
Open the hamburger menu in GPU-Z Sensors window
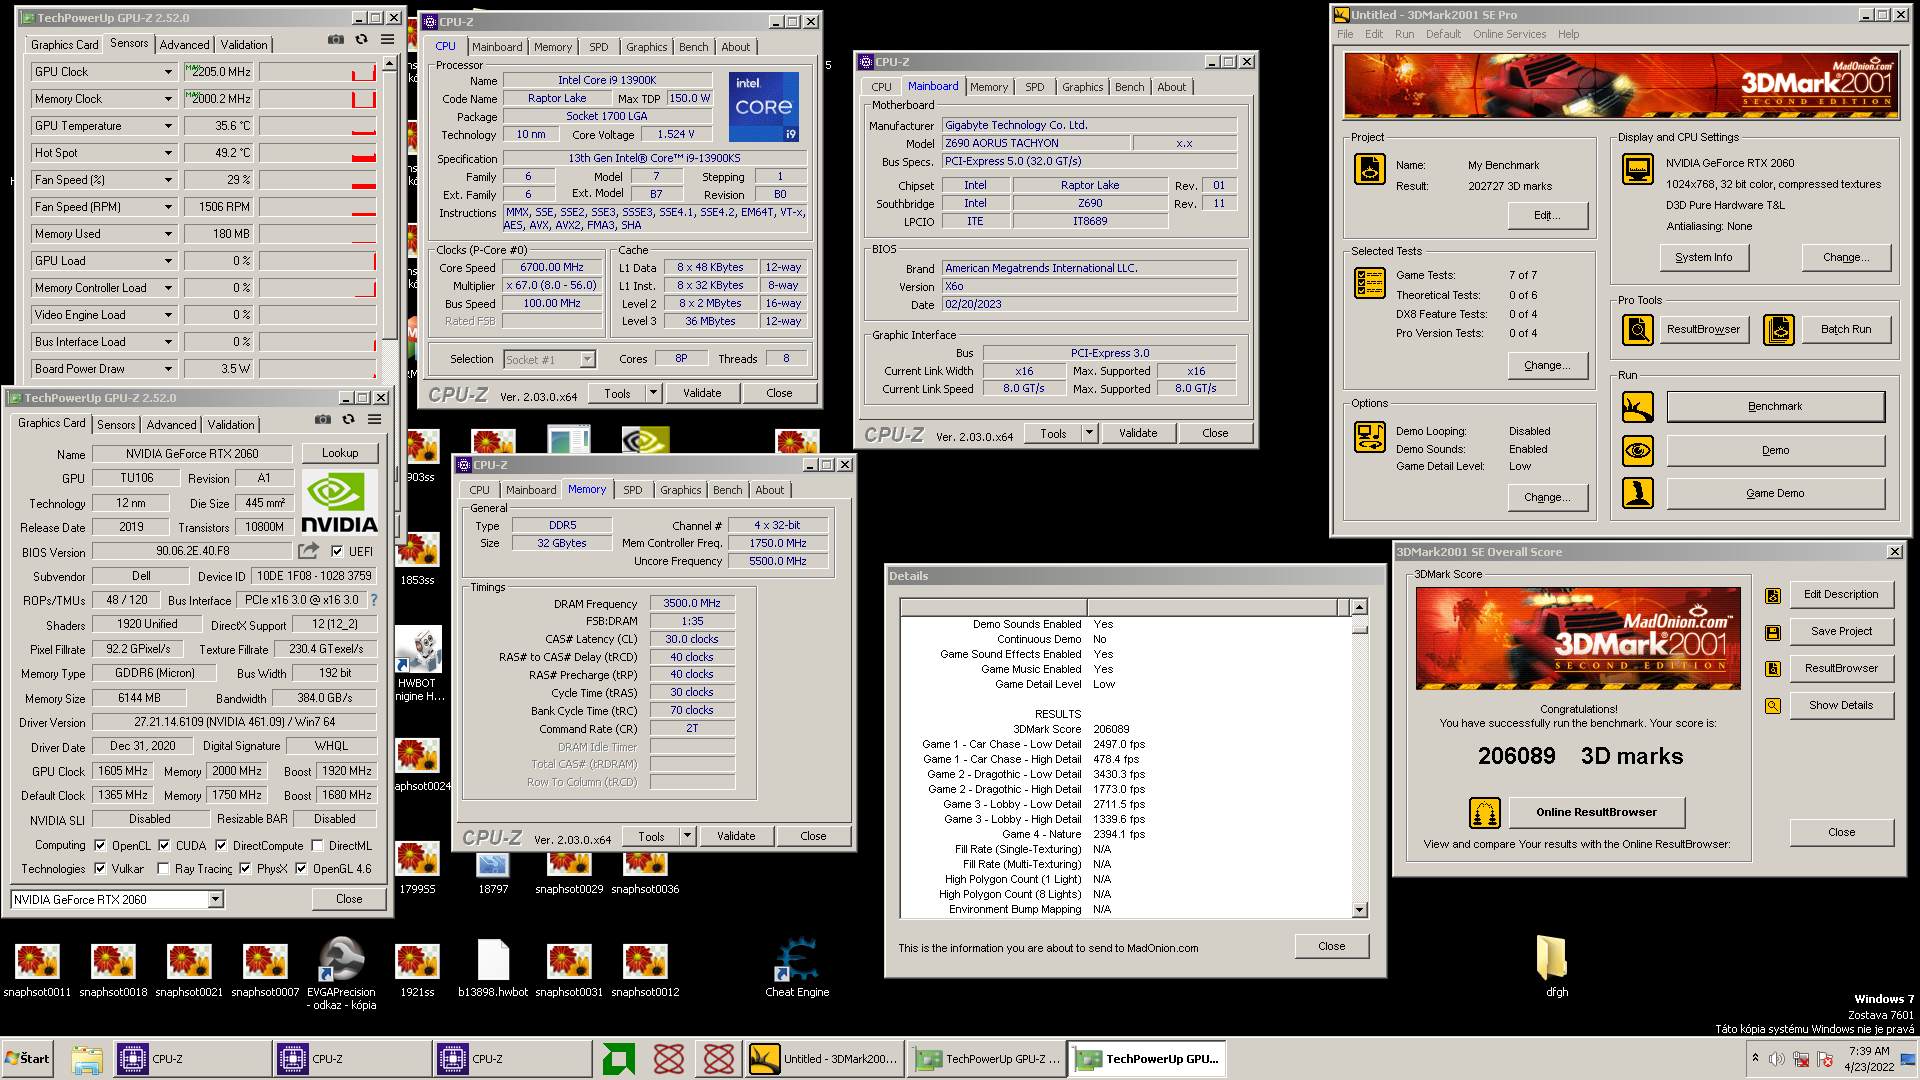(387, 40)
